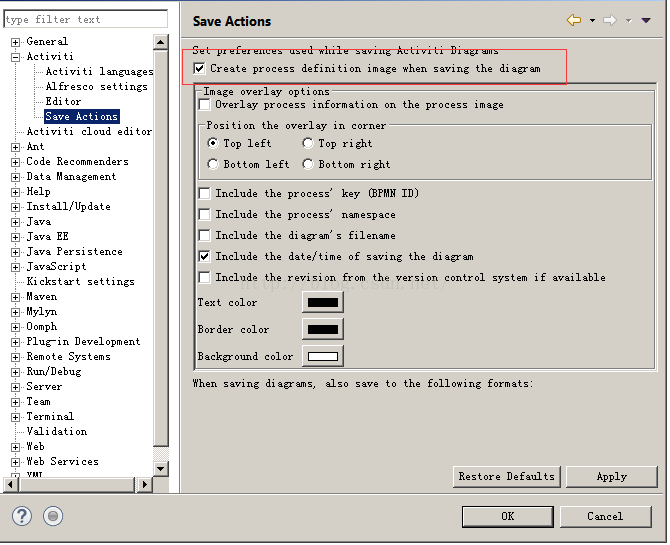Check Include the revision from version control
Image resolution: width=670 pixels, height=545 pixels.
[x=205, y=277]
